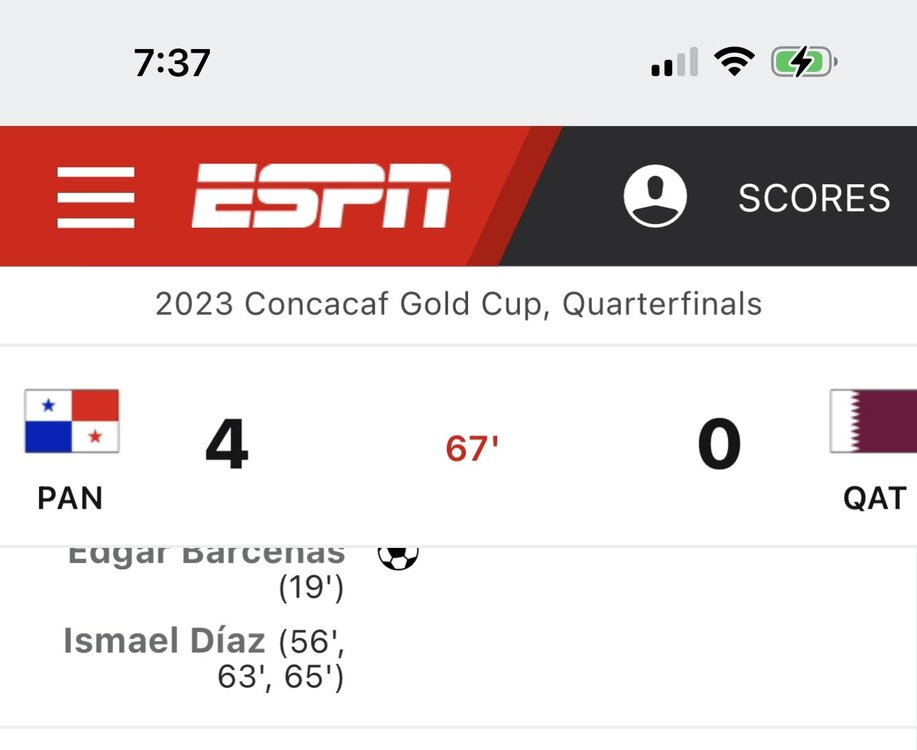Tap the charging battery icon
The height and width of the screenshot is (750, 917).
pos(803,63)
